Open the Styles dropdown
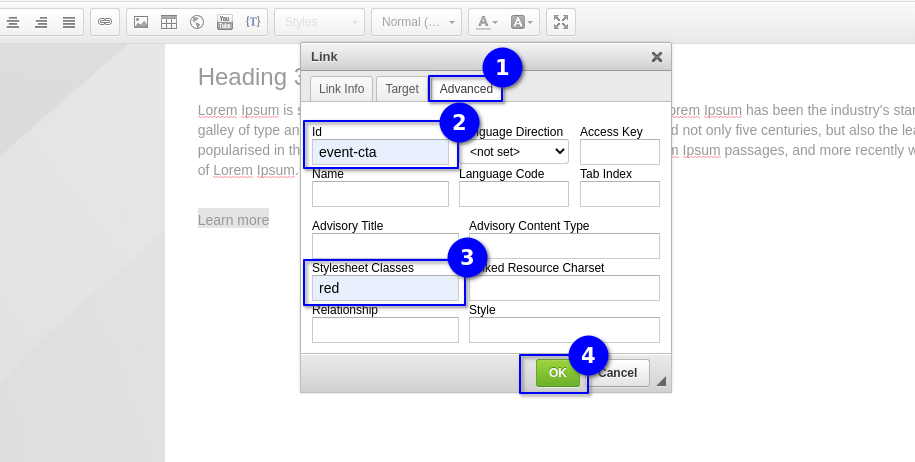This screenshot has height=462, width=915. click(x=319, y=21)
